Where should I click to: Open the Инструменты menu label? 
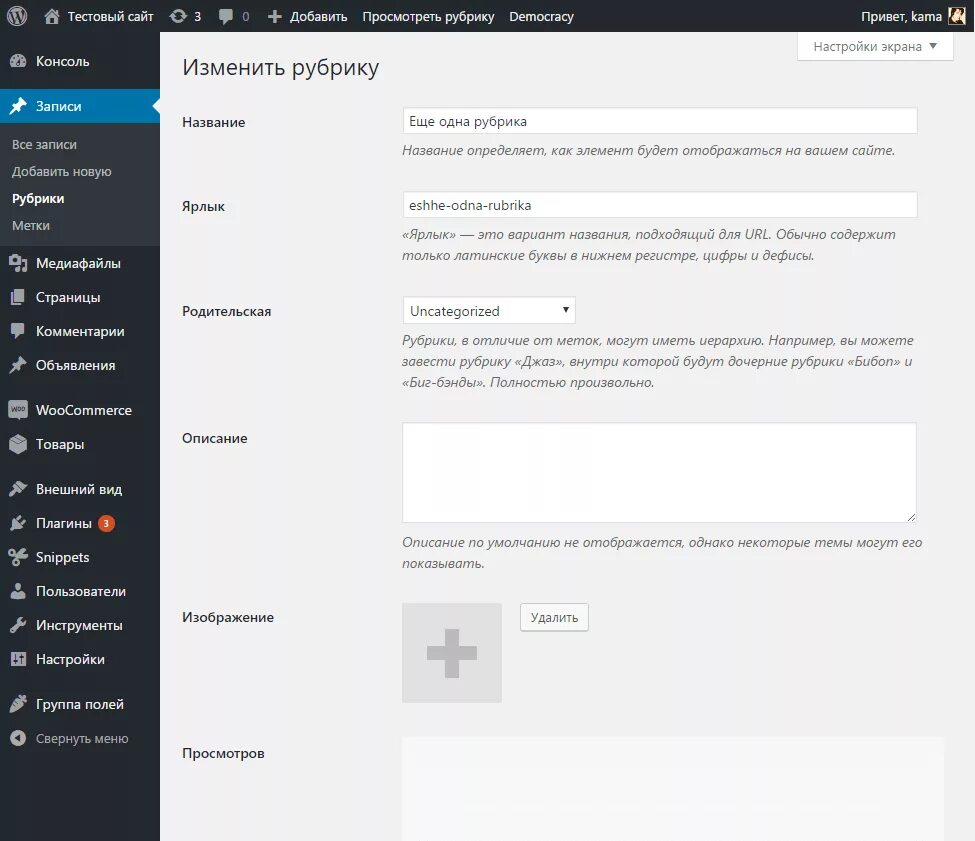(x=79, y=625)
